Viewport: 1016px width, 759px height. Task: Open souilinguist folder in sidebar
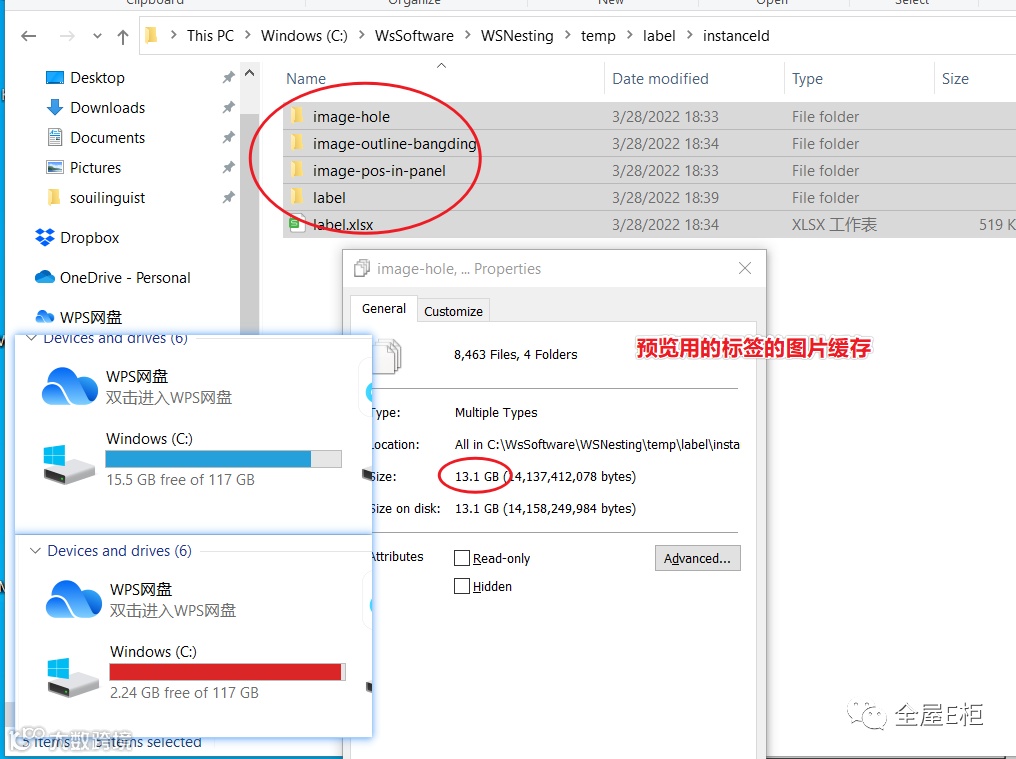pos(108,198)
